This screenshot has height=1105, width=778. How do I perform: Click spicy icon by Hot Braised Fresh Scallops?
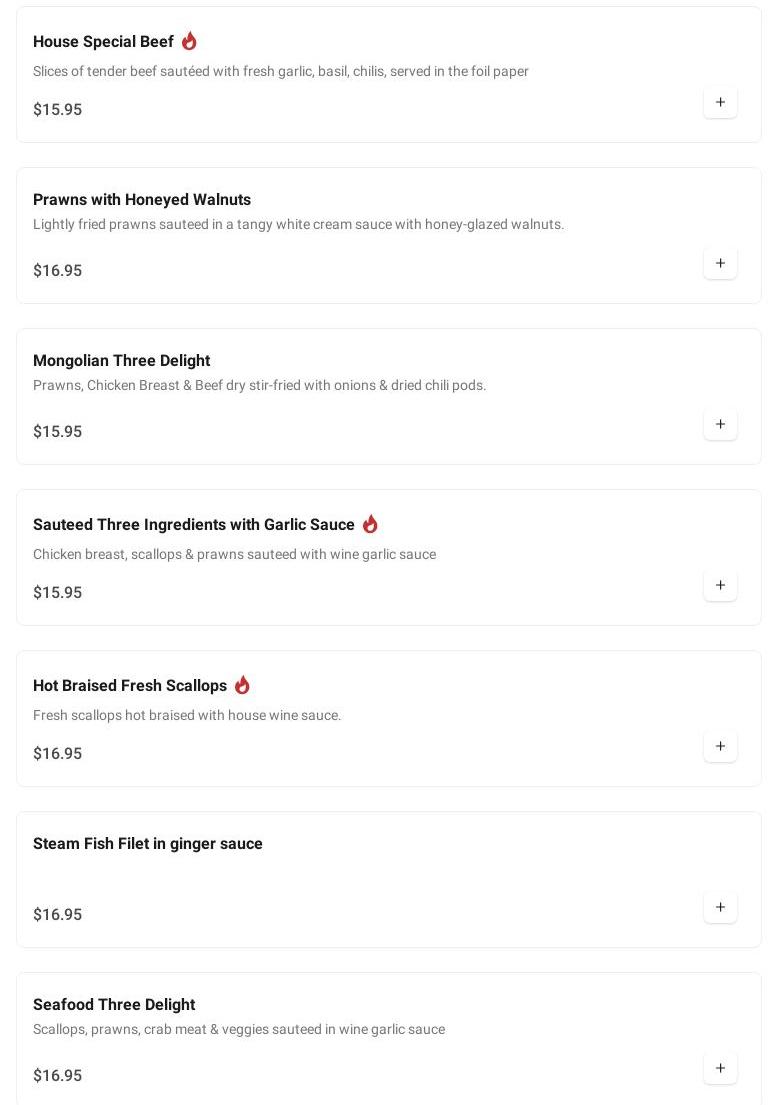click(242, 685)
